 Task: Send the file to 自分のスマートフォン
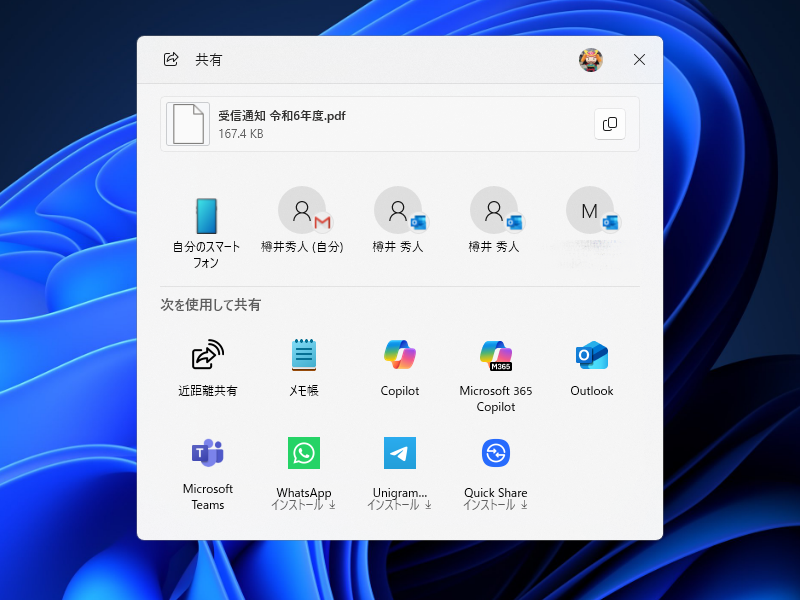207,210
